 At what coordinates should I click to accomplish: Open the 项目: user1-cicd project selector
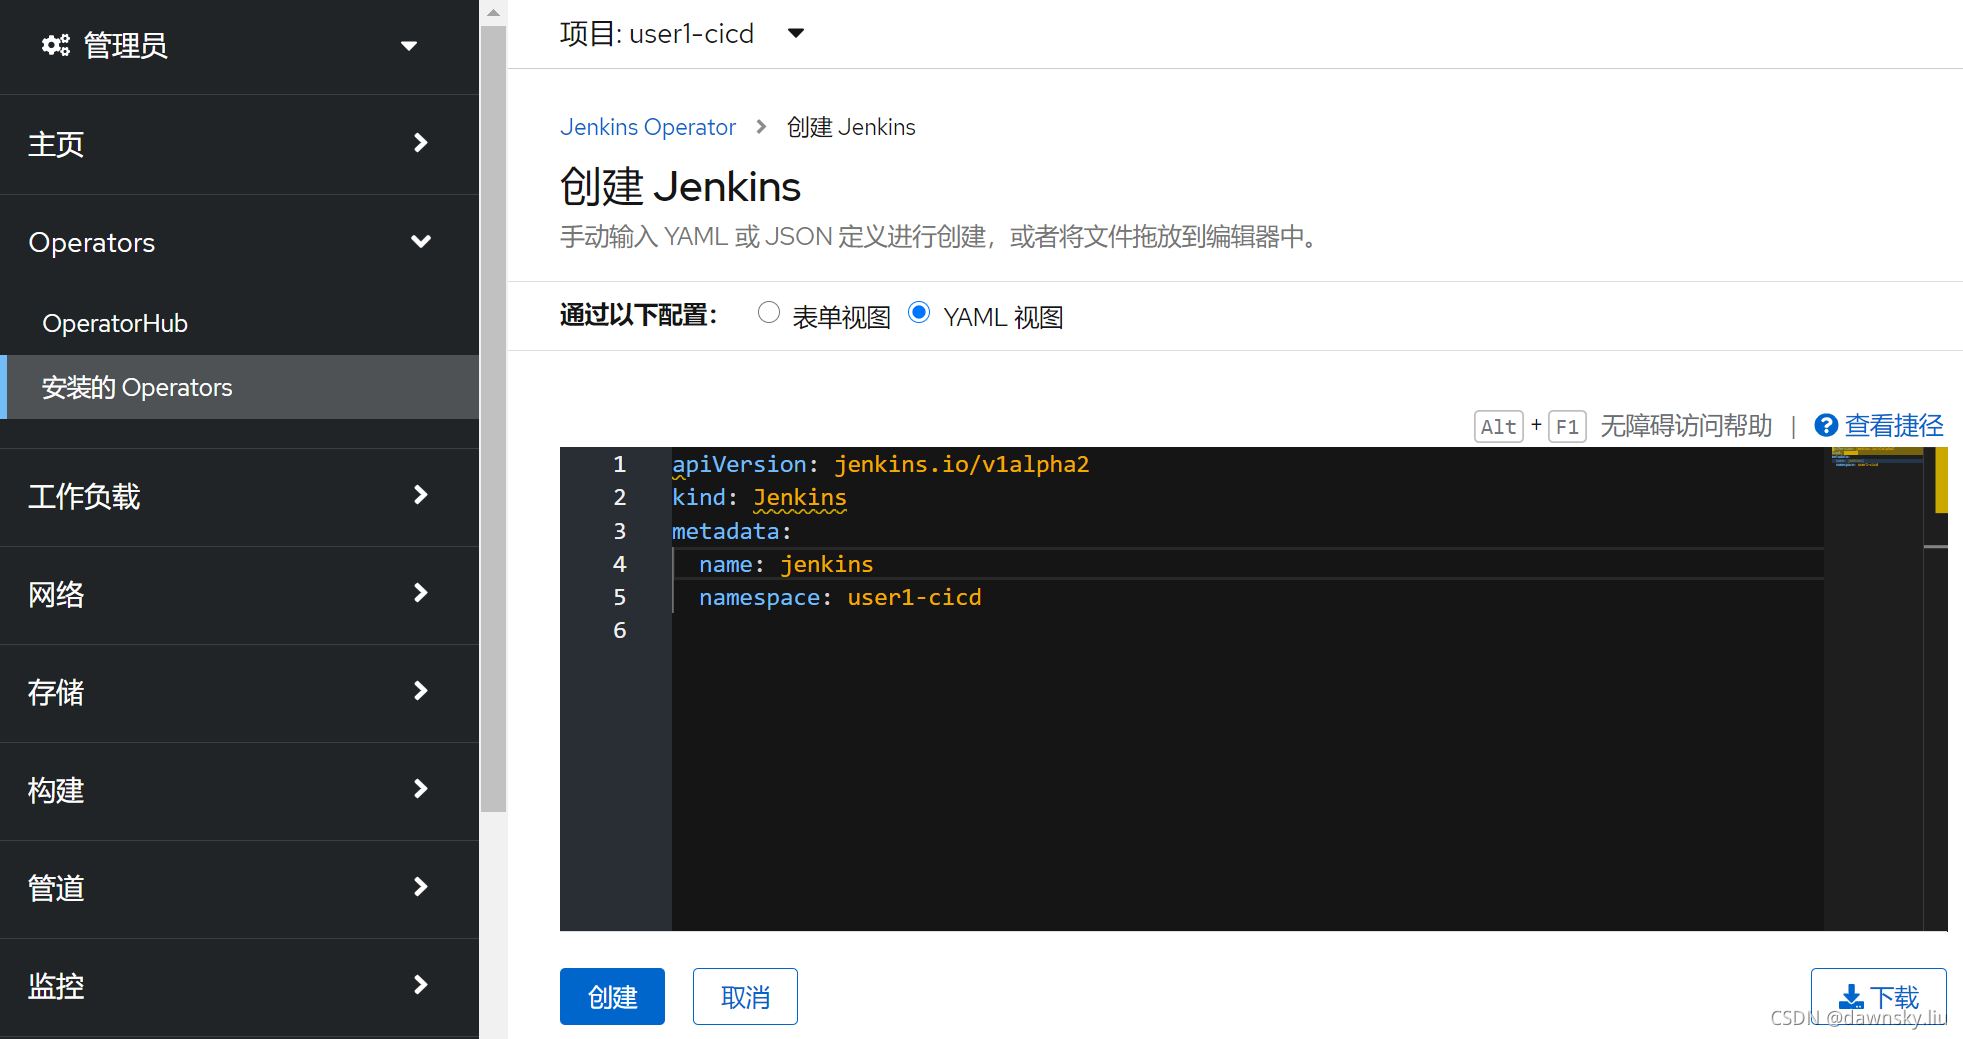tap(682, 34)
